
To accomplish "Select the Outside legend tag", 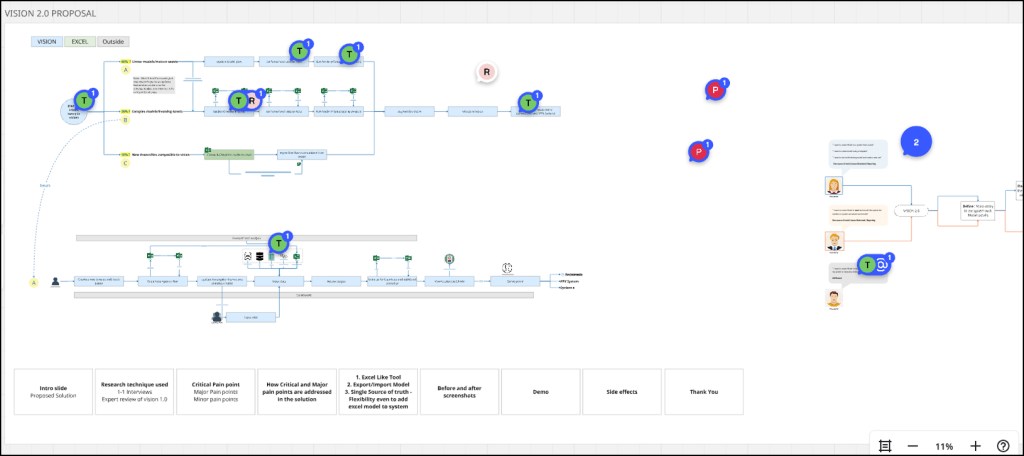I will point(113,42).
